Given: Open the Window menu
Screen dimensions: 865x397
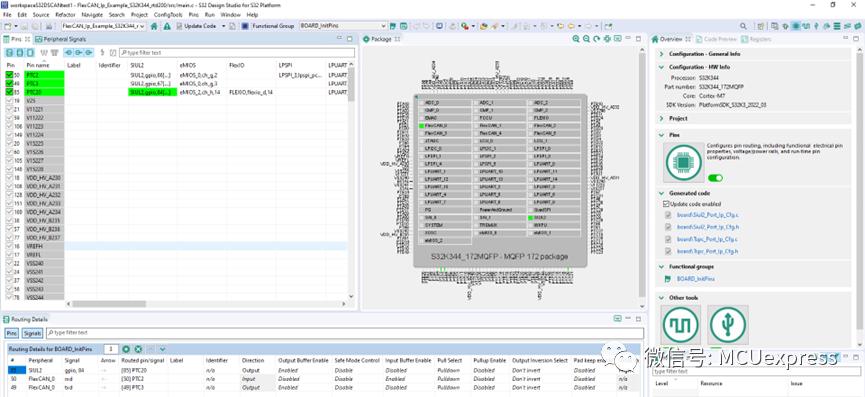Looking at the screenshot, I should coord(231,14).
